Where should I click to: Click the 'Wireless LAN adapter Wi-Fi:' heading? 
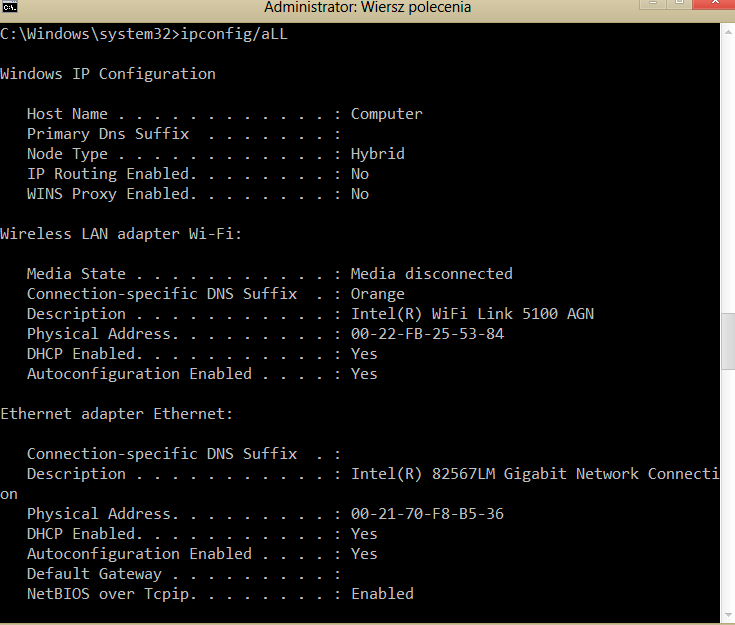click(121, 234)
